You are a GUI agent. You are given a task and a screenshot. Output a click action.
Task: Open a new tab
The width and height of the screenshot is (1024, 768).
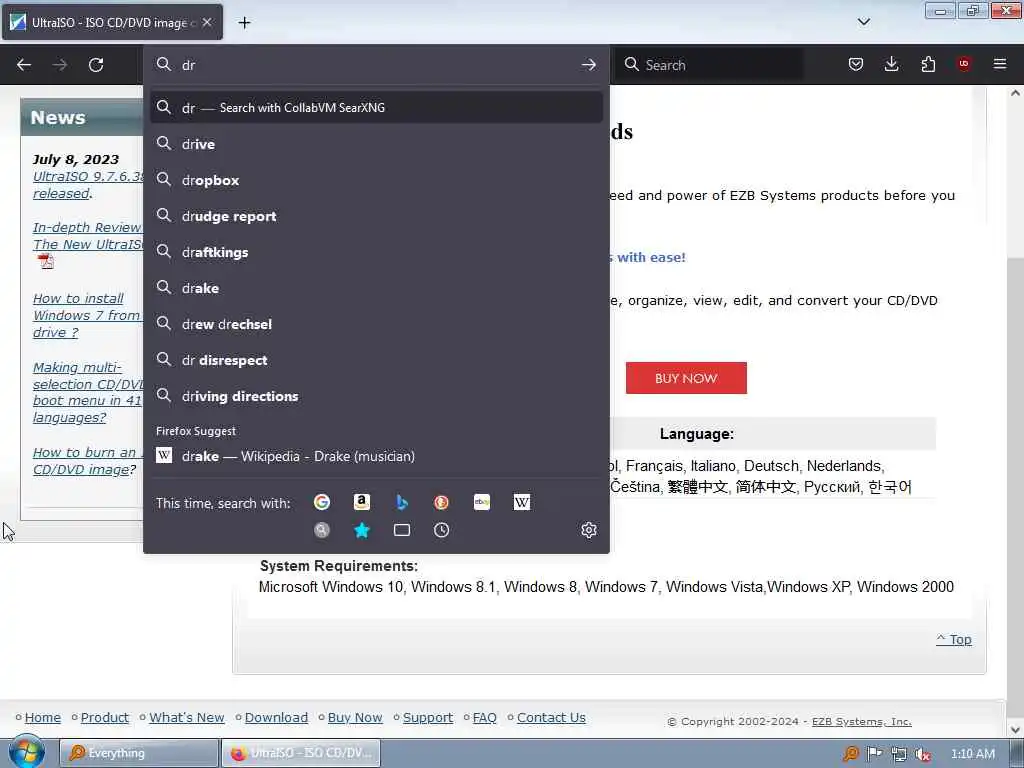tap(244, 23)
